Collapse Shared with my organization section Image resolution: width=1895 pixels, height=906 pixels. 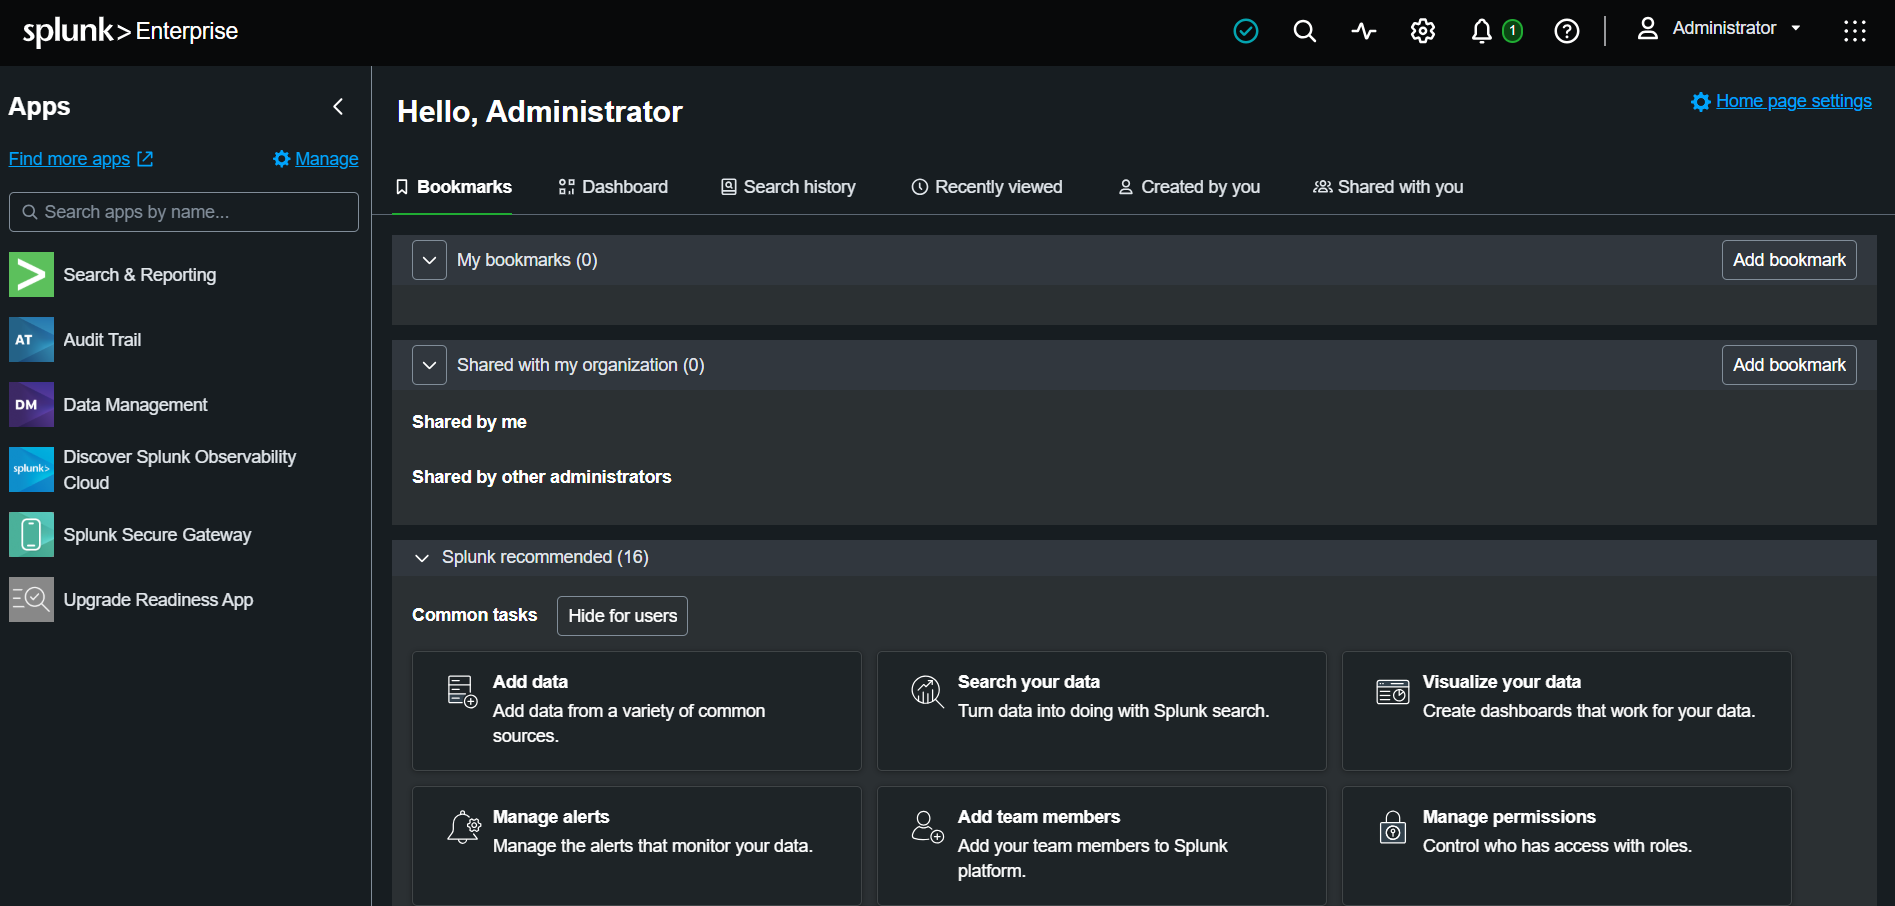point(429,365)
